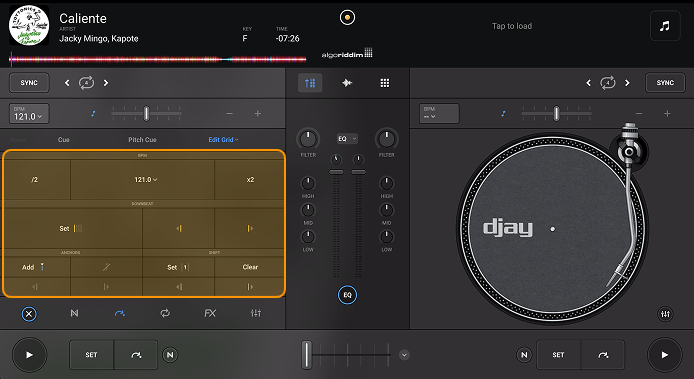Open the left deck Neural Mix tool
The image size is (694, 379).
tap(74, 313)
